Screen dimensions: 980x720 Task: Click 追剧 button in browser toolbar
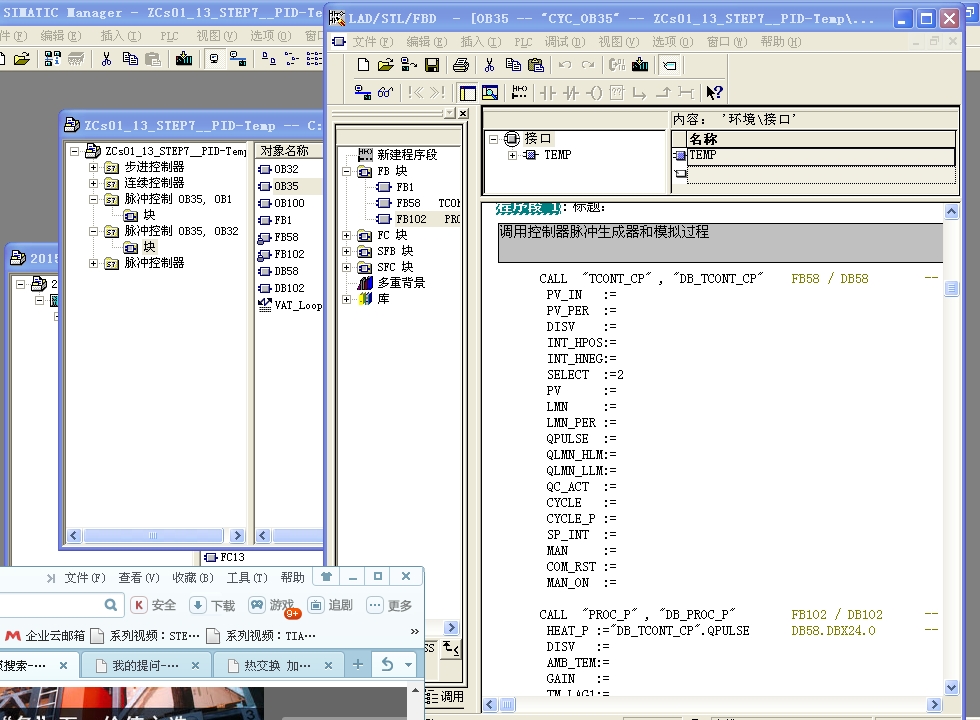[x=331, y=605]
